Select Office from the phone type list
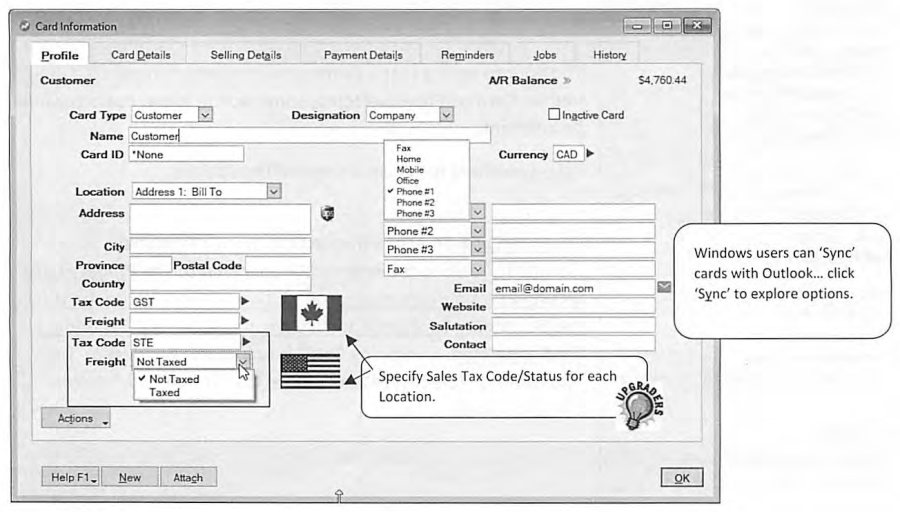This screenshot has height=512, width=900. coord(408,180)
